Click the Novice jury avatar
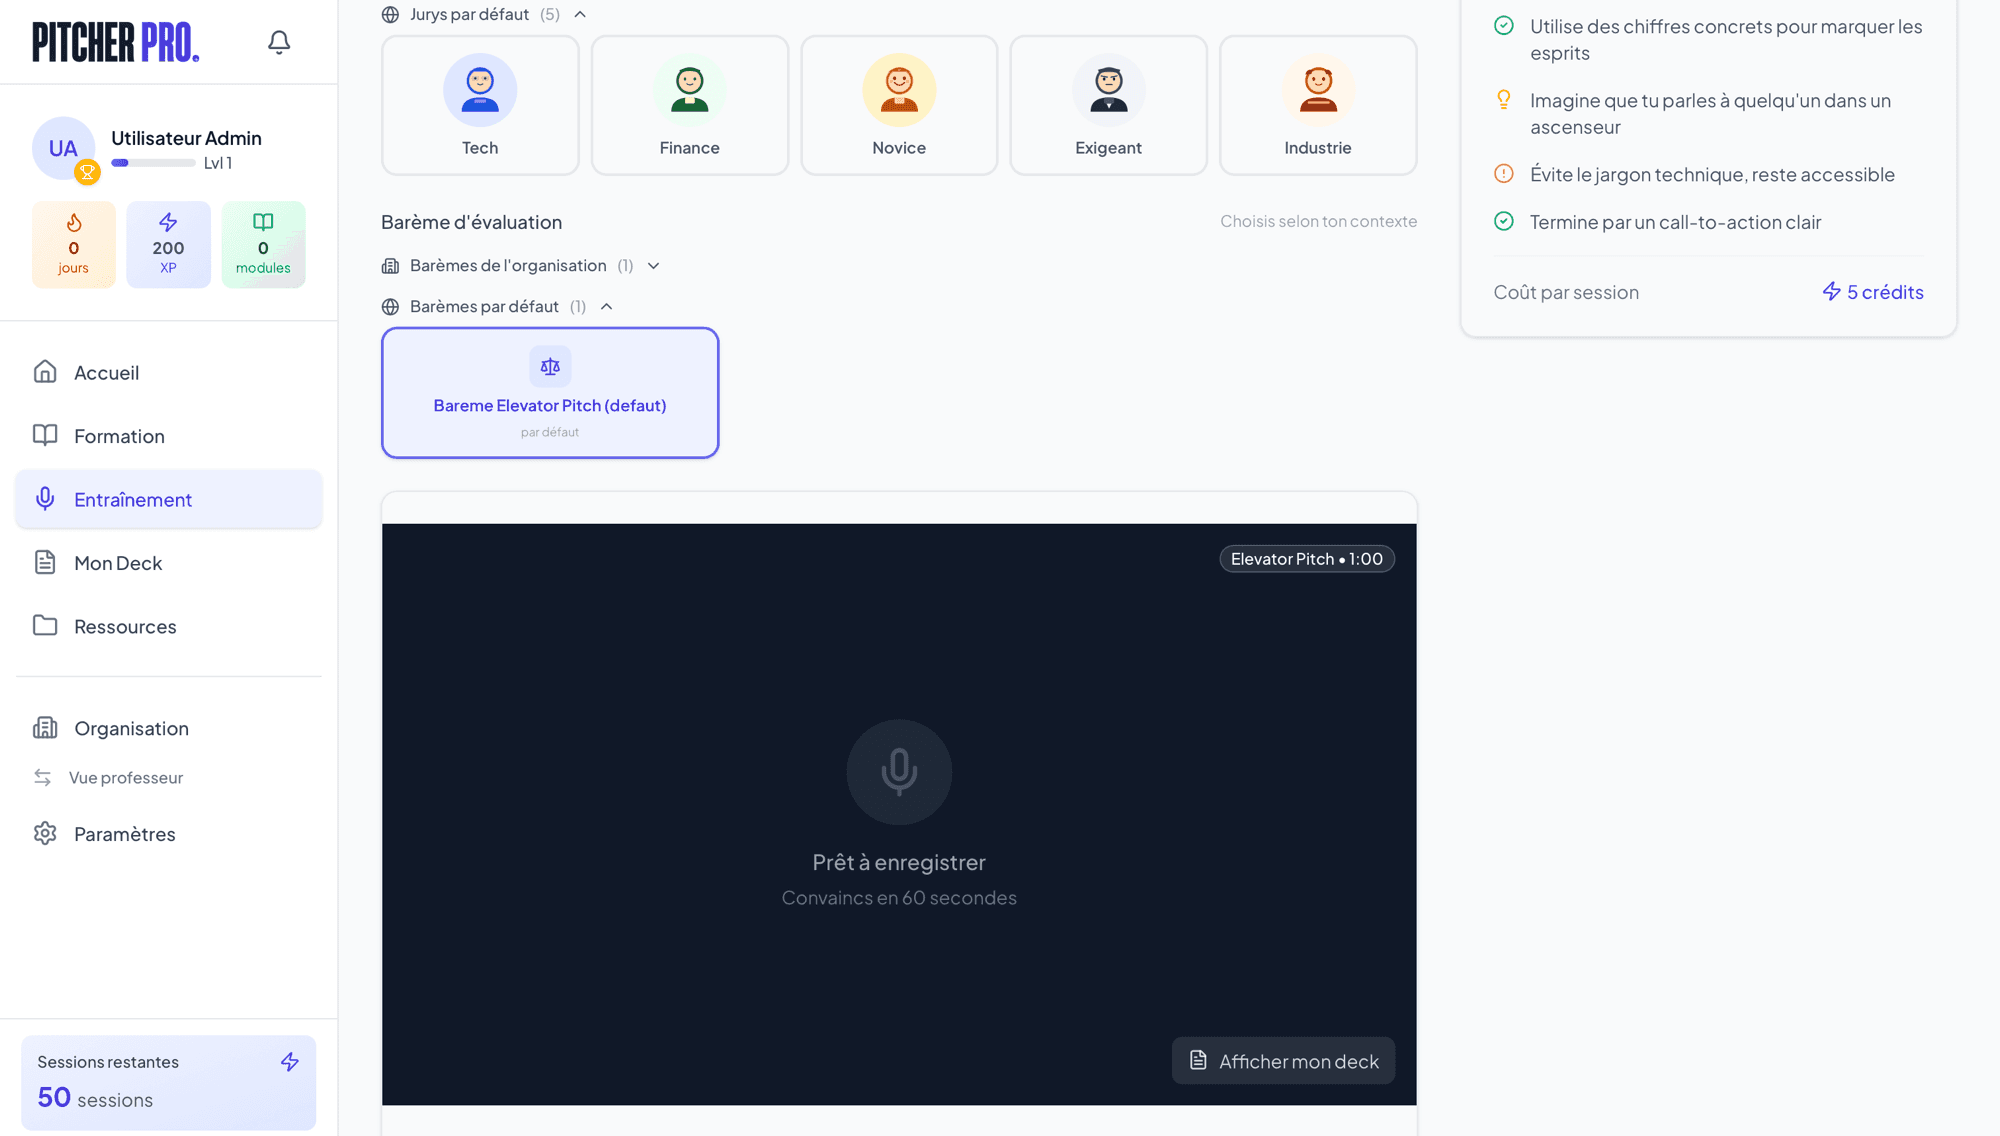This screenshot has height=1136, width=2000. (x=899, y=90)
